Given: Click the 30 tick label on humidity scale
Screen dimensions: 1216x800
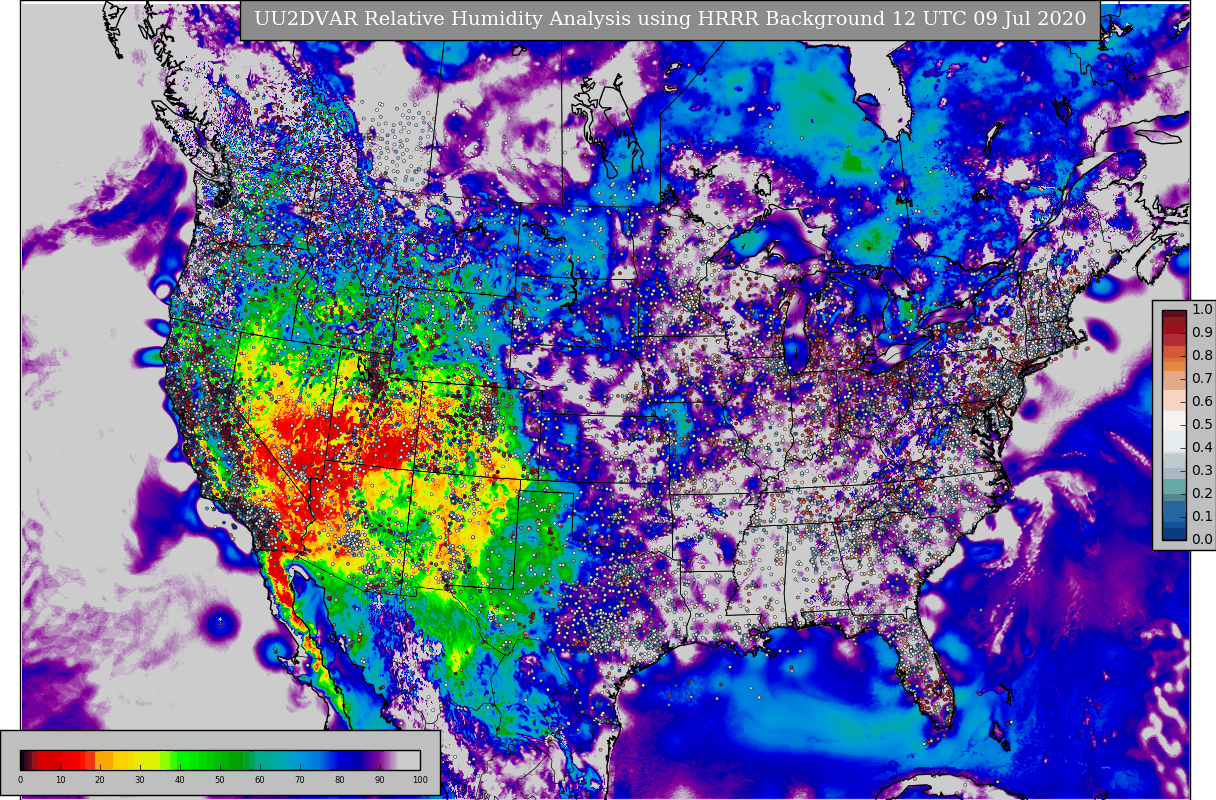Looking at the screenshot, I should click(140, 780).
